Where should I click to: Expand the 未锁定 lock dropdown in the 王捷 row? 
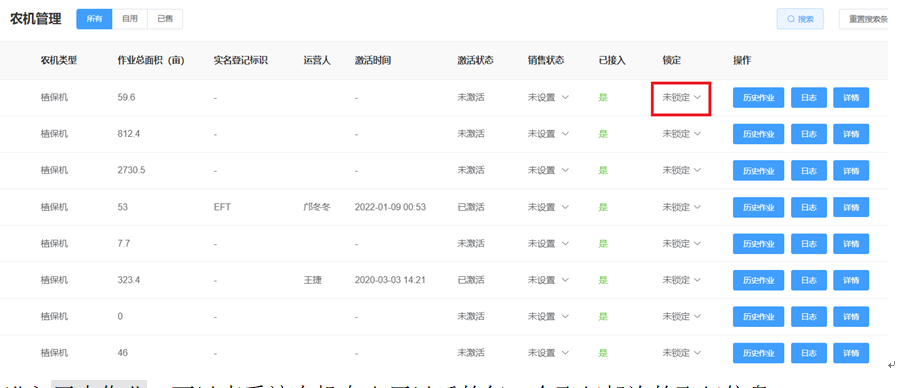coord(681,280)
